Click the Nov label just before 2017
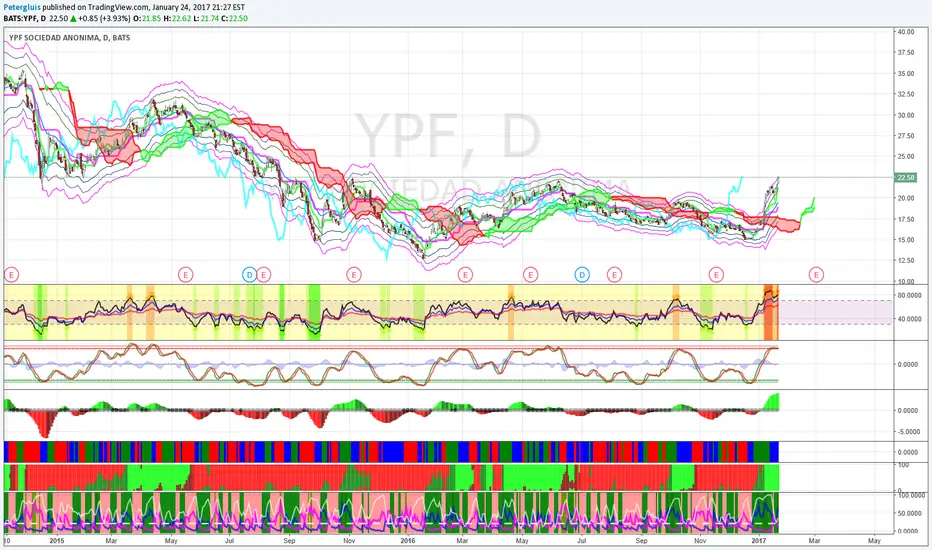Screen dimensions: 932x550 pos(700,541)
